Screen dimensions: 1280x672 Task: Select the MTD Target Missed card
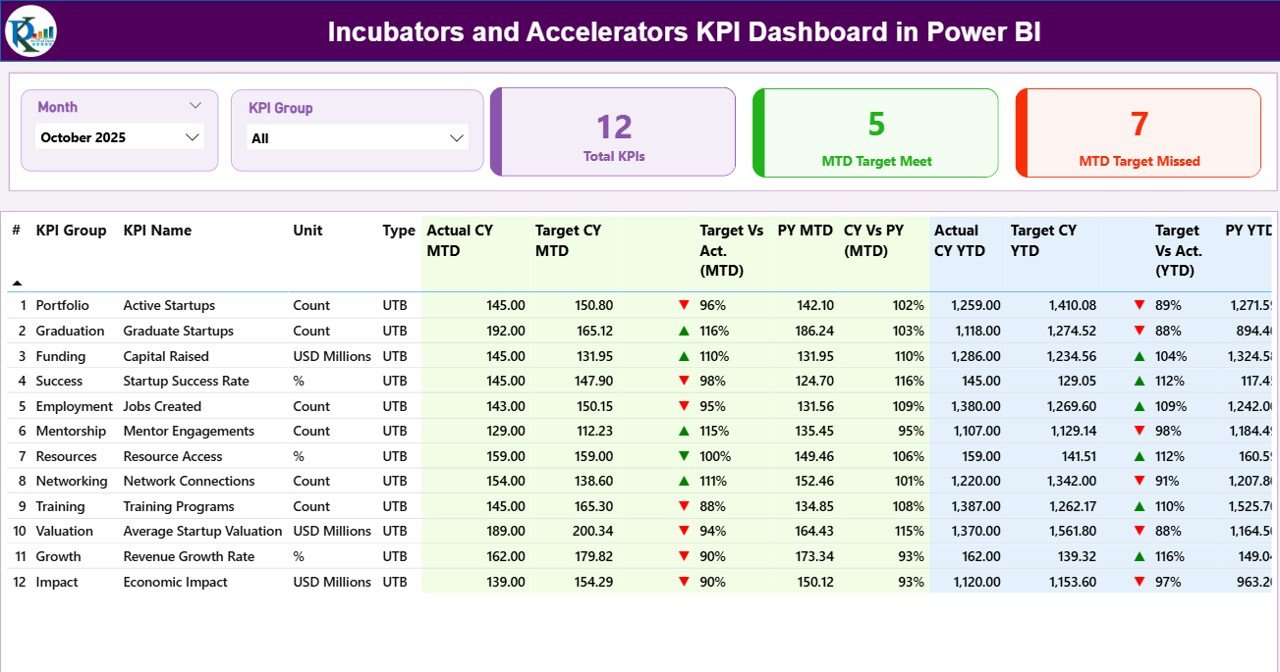[x=1138, y=132]
